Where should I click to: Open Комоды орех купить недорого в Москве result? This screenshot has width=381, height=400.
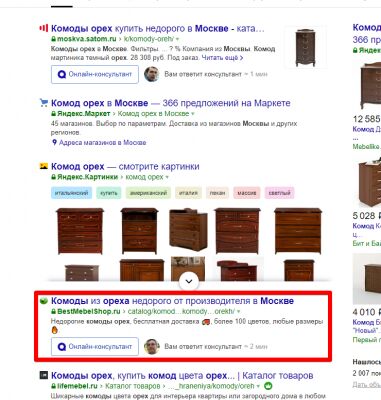pos(158,28)
